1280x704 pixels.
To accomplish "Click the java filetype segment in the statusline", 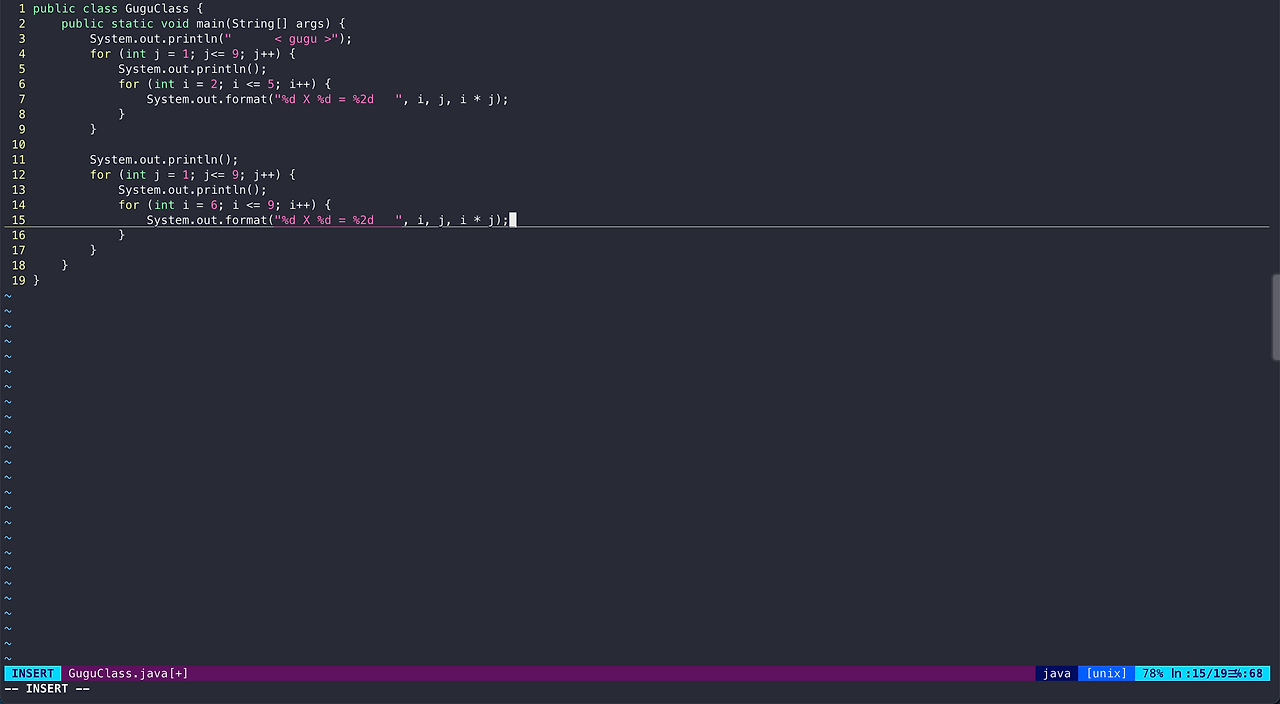I will [x=1056, y=673].
